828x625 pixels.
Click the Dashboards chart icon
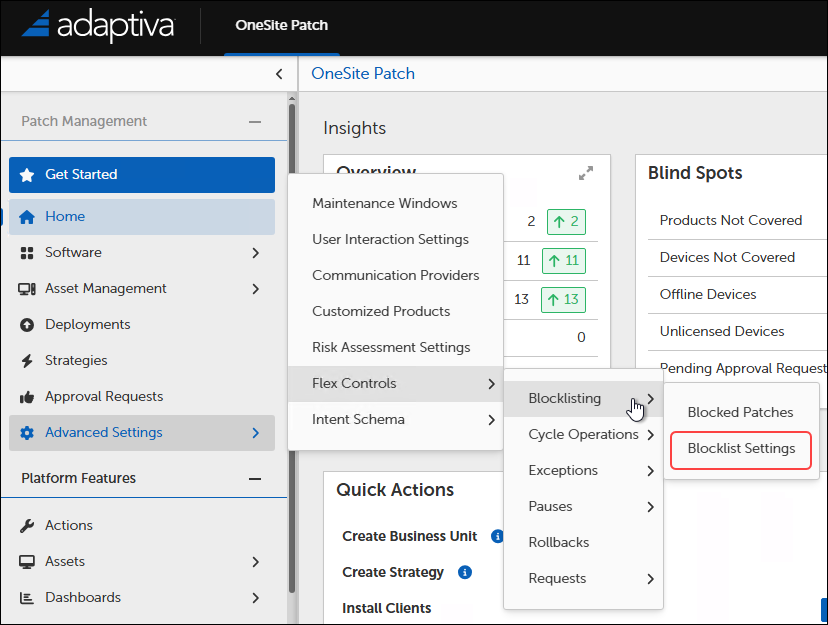27,598
